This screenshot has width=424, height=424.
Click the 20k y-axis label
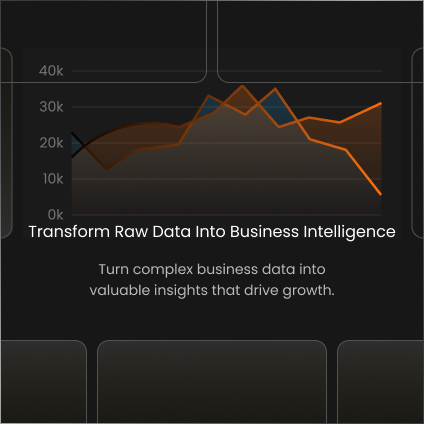click(51, 143)
